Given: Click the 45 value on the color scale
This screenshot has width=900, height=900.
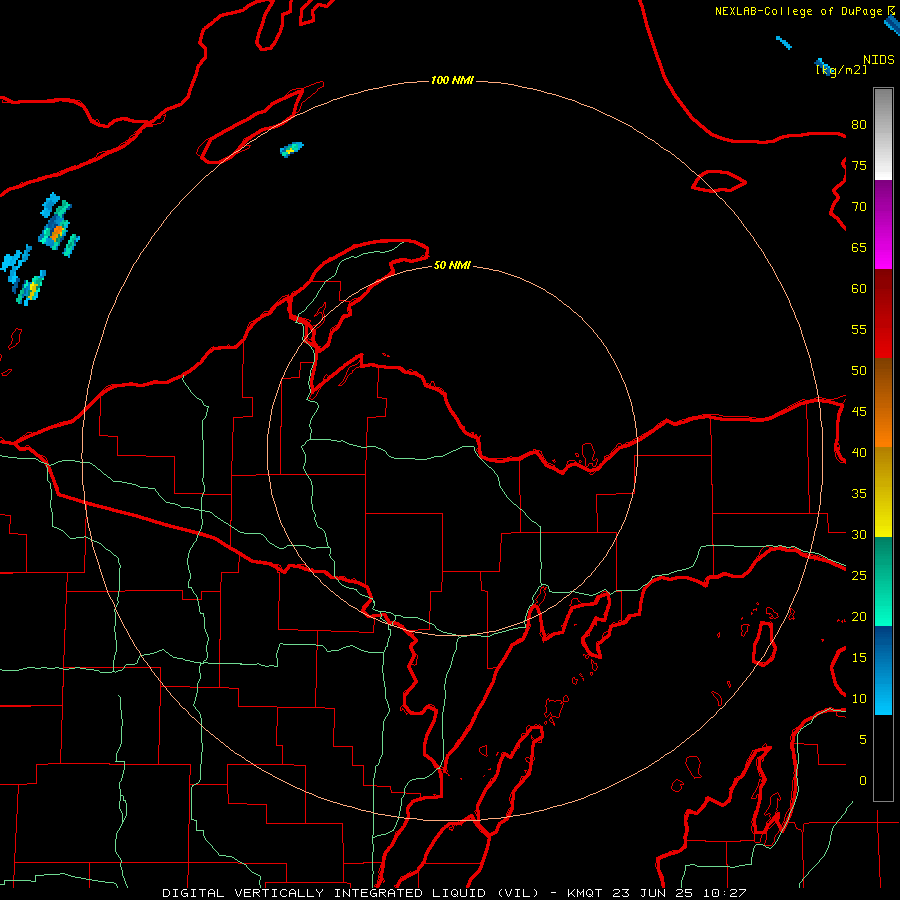Looking at the screenshot, I should (859, 412).
